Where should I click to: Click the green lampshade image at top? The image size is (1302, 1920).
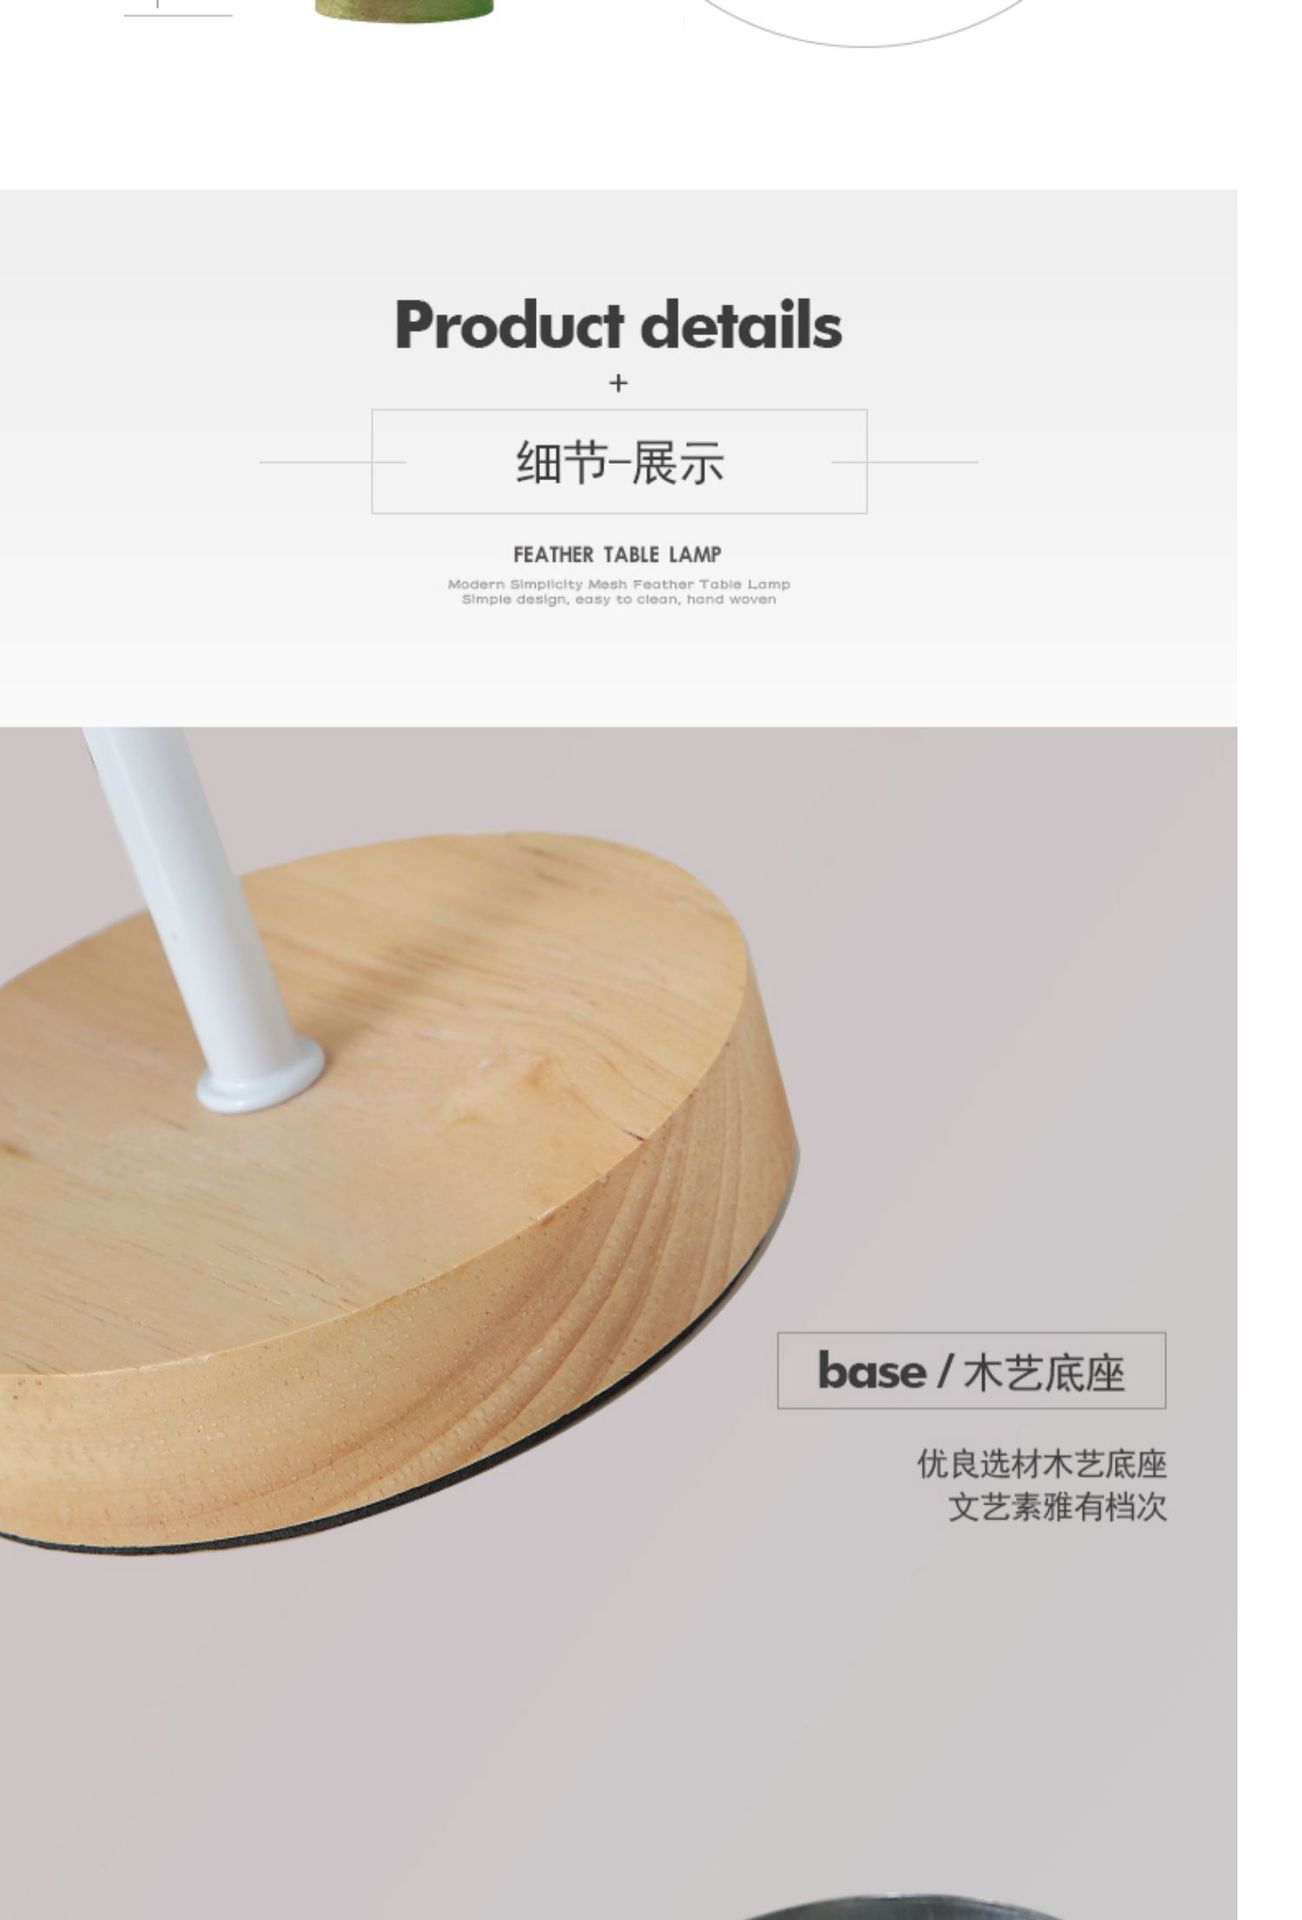point(404,10)
